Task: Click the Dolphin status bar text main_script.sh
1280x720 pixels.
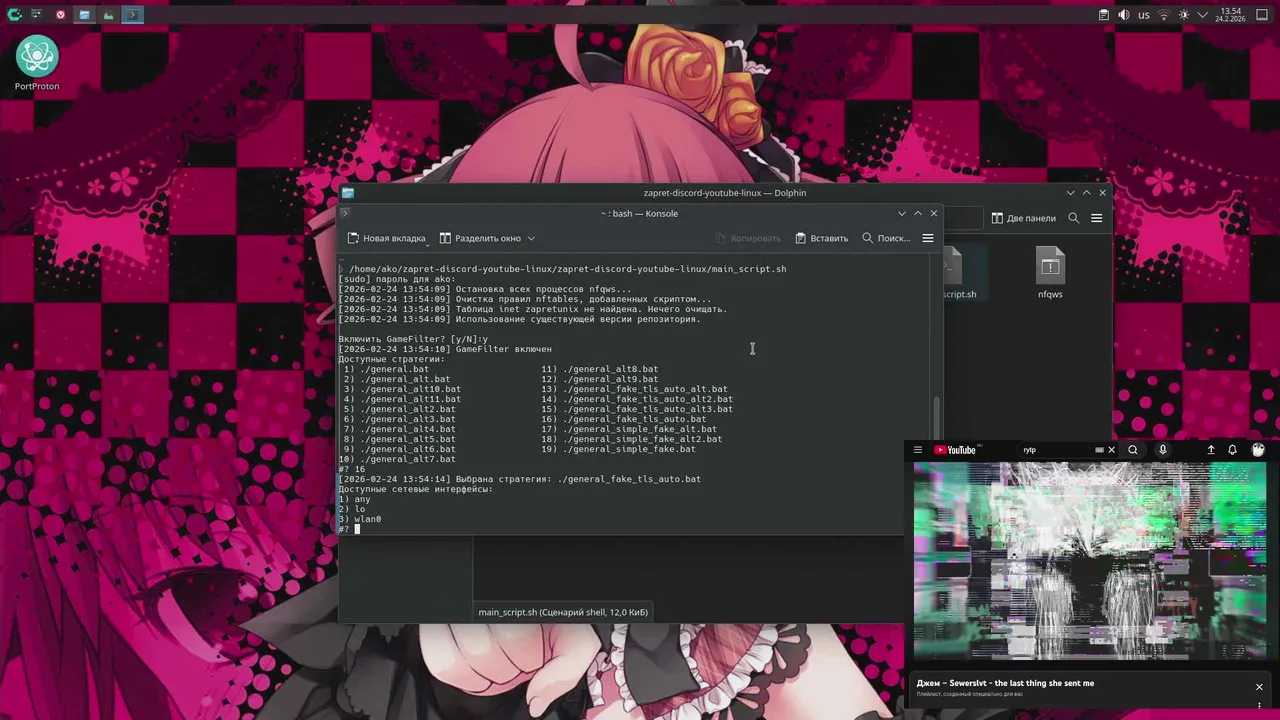Action: (x=562, y=612)
